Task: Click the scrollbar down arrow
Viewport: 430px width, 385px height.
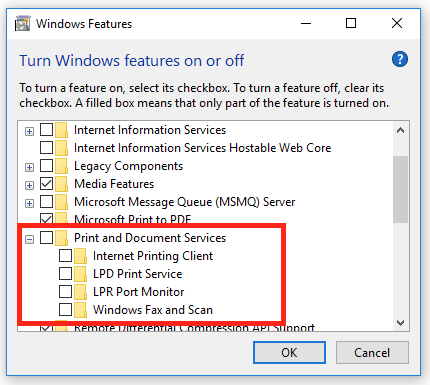Action: click(400, 323)
